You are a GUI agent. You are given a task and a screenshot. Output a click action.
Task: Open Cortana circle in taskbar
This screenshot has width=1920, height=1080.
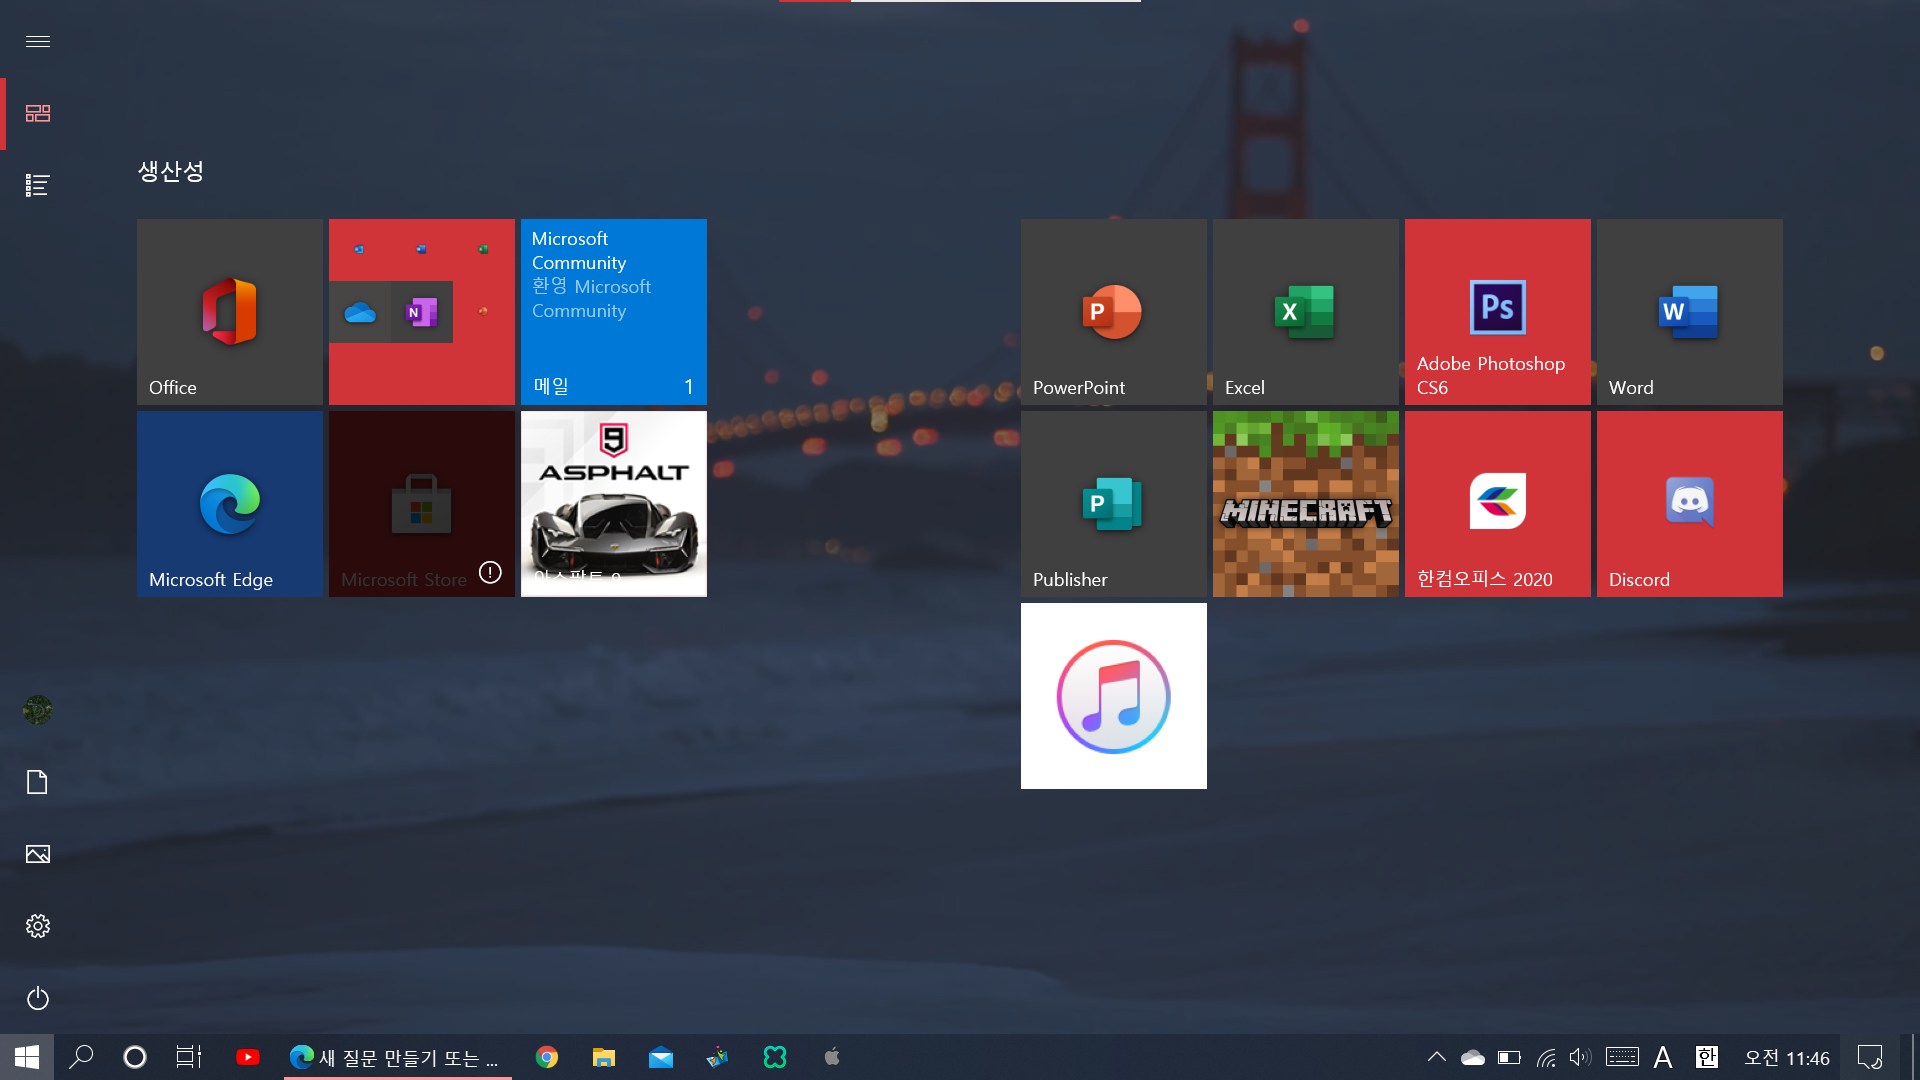click(135, 1057)
